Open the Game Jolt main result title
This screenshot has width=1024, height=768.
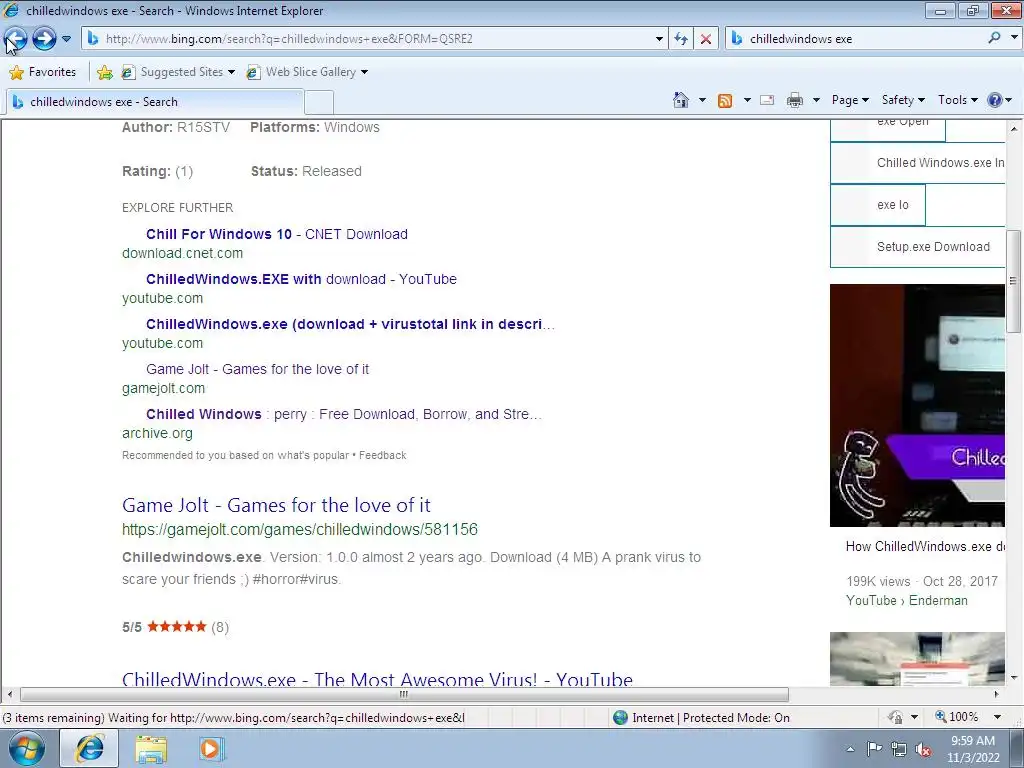point(276,505)
